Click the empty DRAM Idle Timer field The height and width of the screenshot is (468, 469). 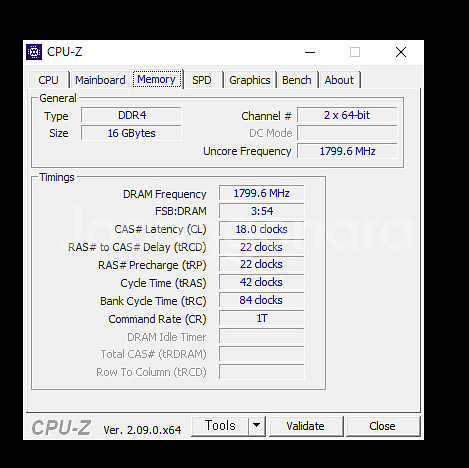tap(262, 336)
